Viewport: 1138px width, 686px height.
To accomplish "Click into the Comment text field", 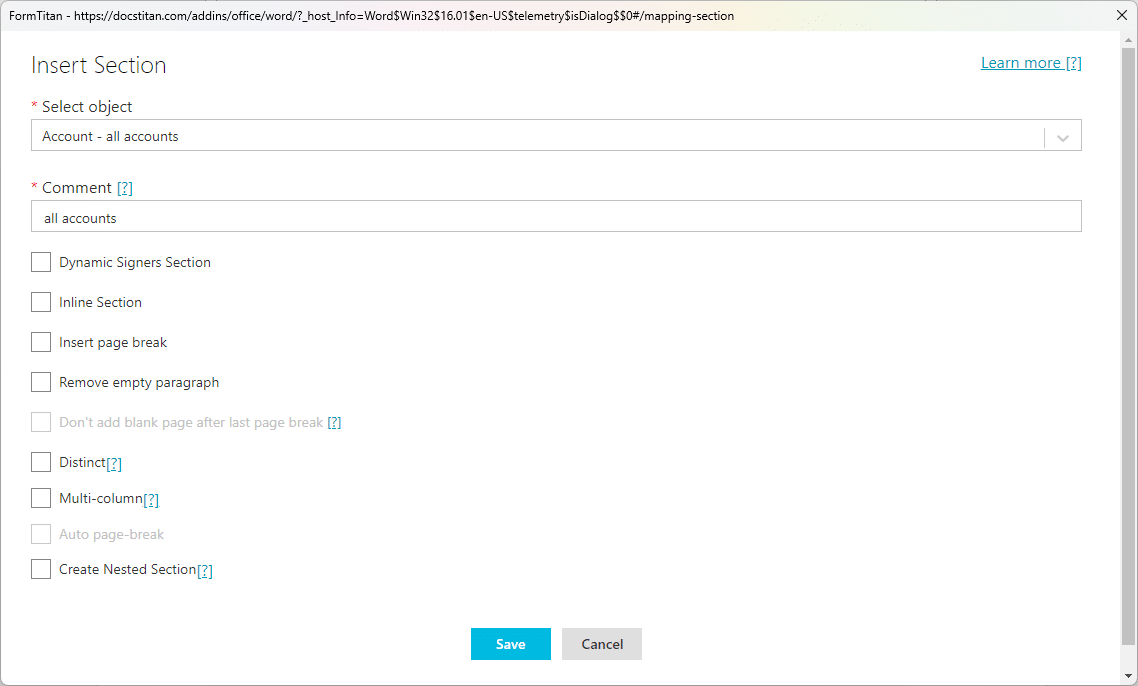I will pyautogui.click(x=556, y=217).
